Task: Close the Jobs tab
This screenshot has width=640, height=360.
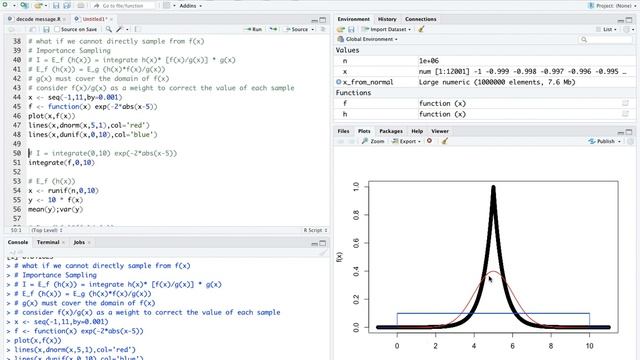Action: pos(89,242)
